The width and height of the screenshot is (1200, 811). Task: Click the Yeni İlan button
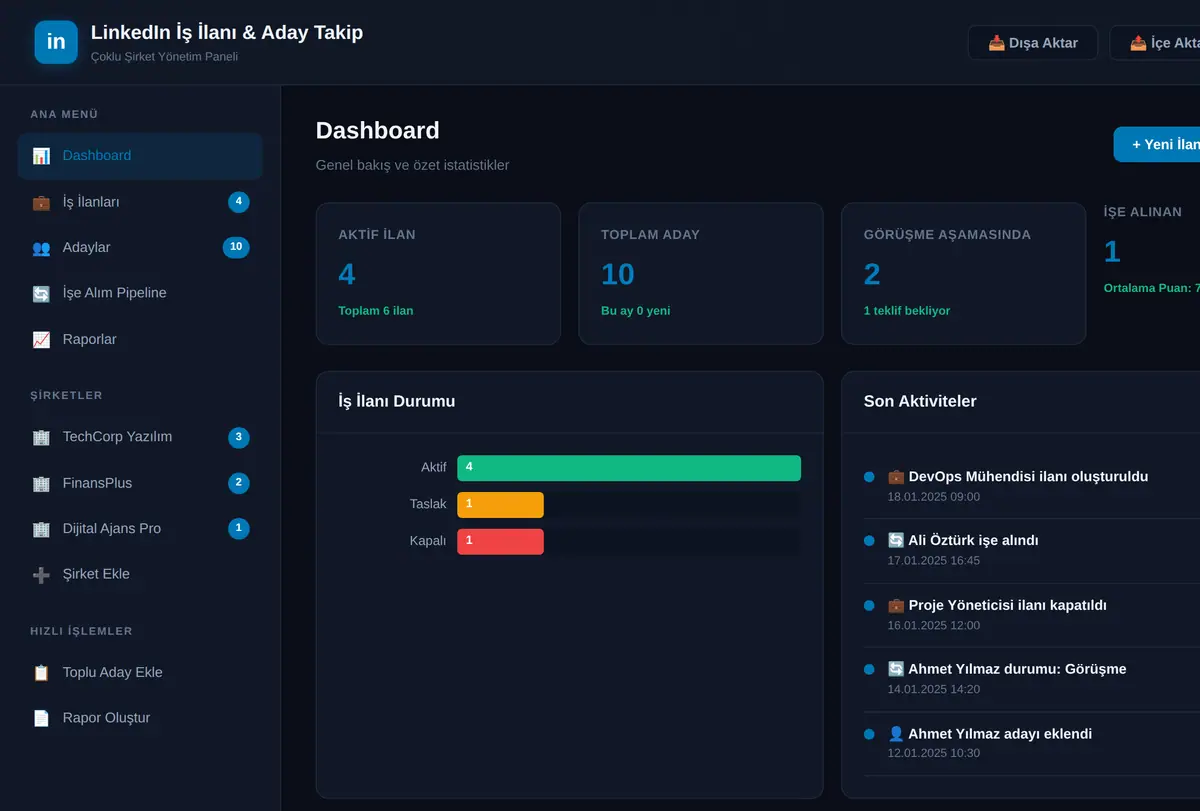click(1157, 144)
